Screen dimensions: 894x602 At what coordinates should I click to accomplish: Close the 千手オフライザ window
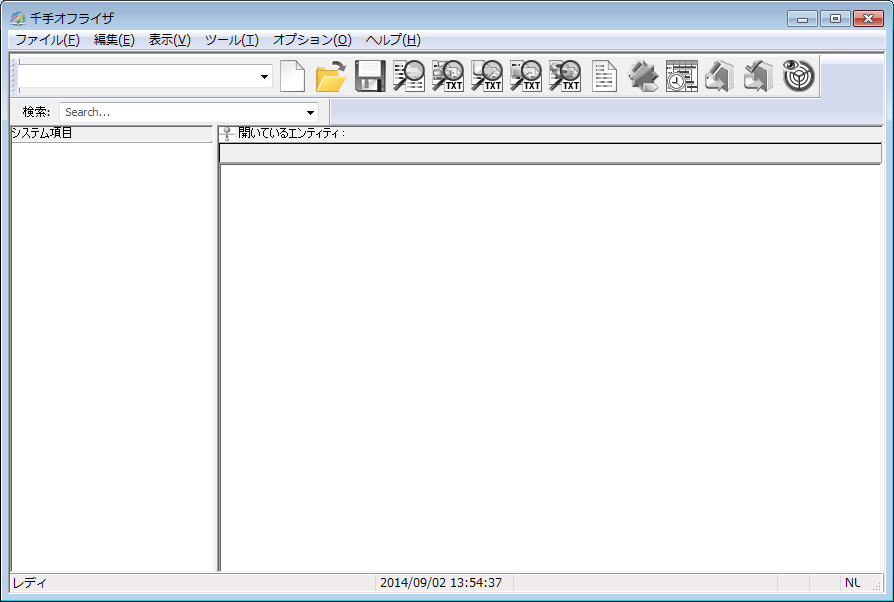[868, 19]
